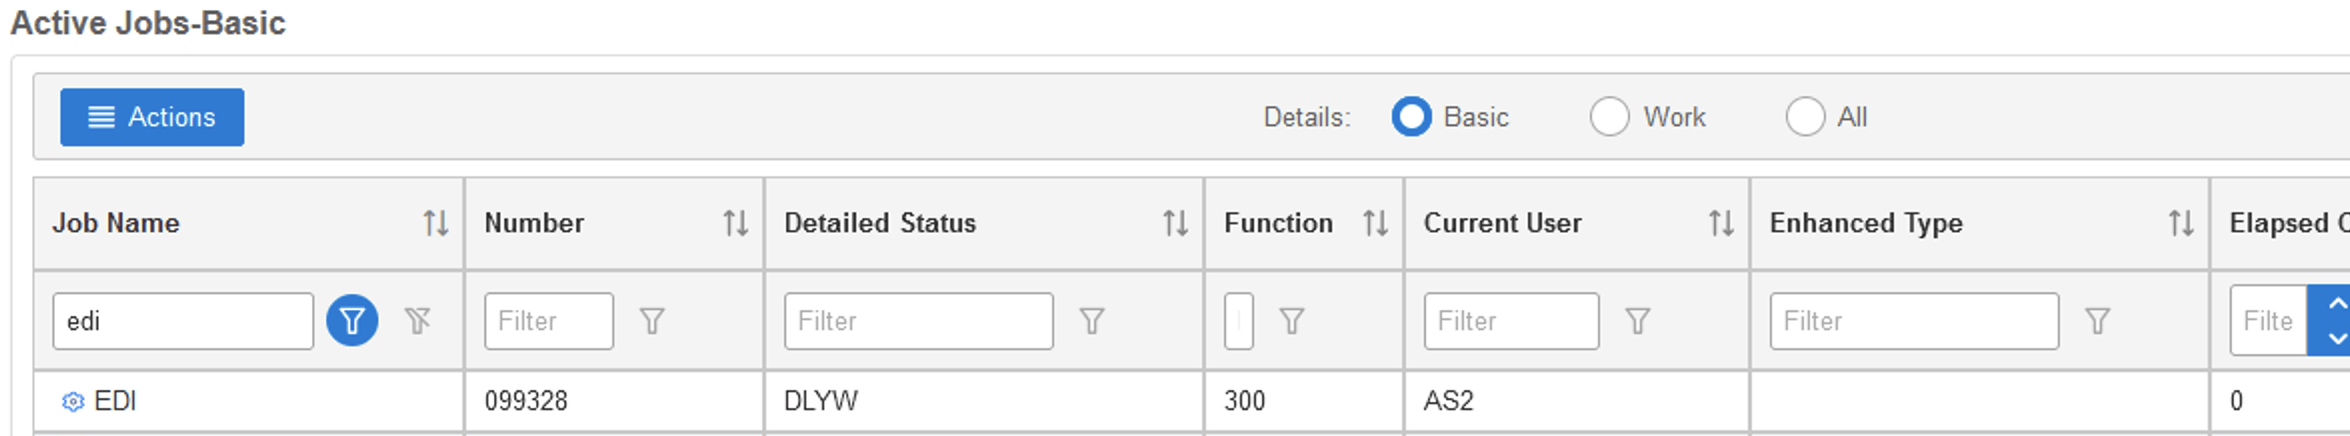Screen dimensions: 2350x436
Task: Sort by the Function column
Action: point(1375,223)
